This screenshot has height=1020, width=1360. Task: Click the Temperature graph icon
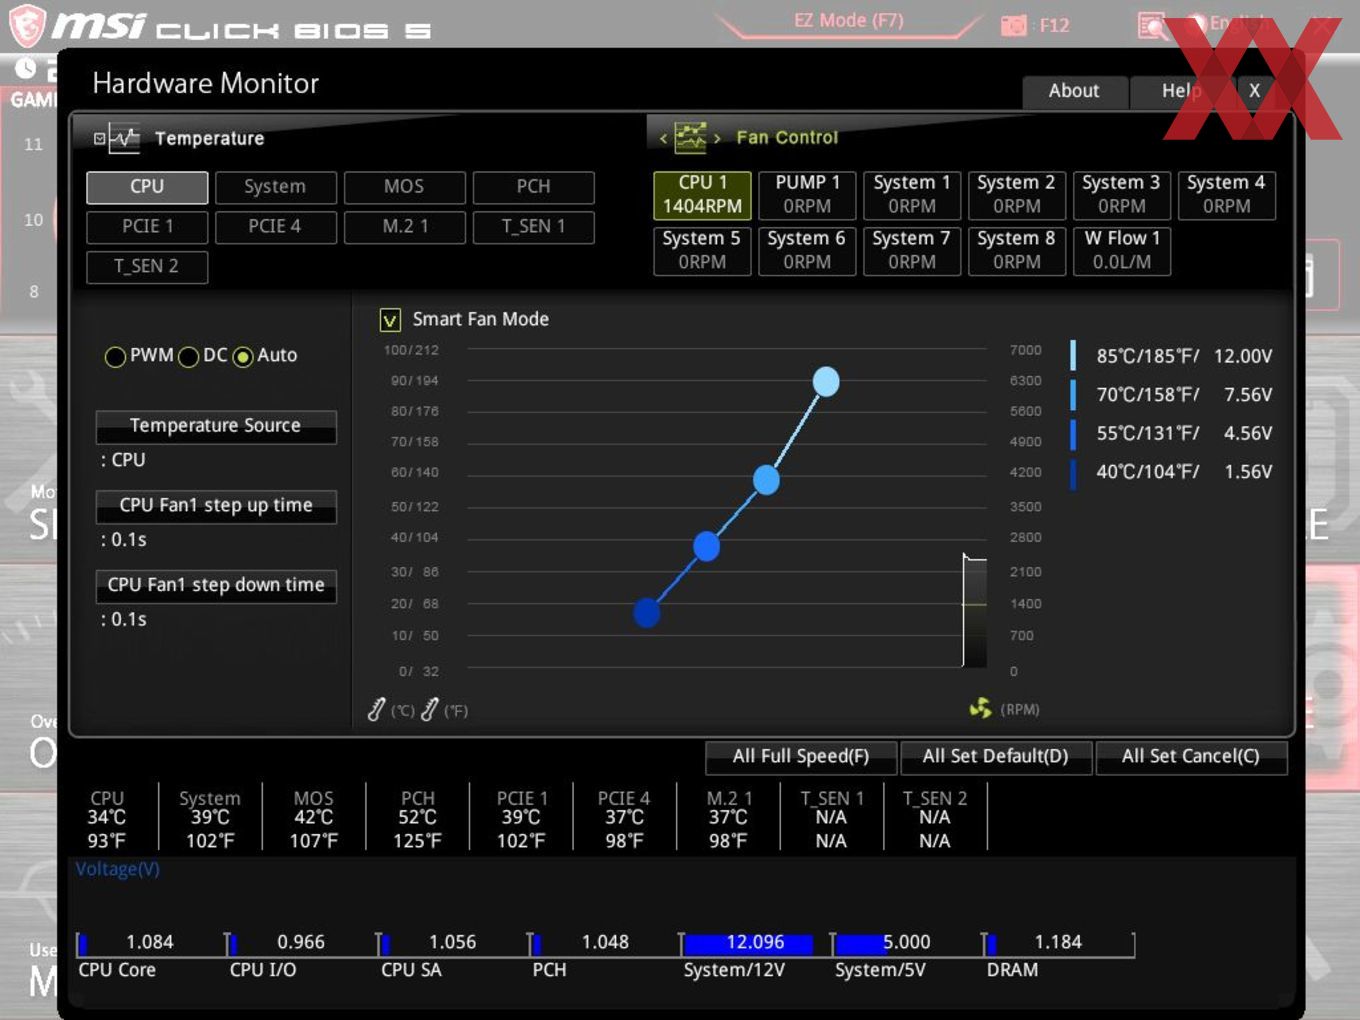pyautogui.click(x=124, y=138)
